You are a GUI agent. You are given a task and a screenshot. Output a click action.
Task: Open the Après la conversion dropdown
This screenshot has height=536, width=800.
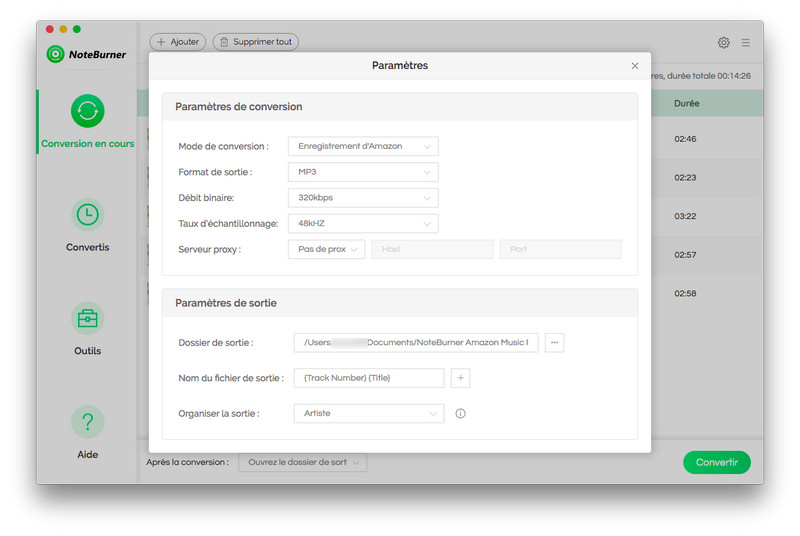[x=303, y=462]
